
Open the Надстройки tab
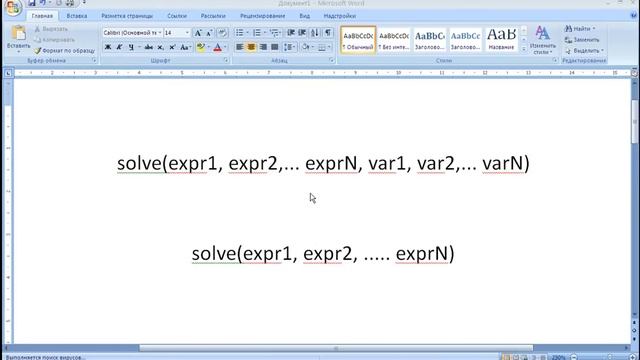[340, 16]
